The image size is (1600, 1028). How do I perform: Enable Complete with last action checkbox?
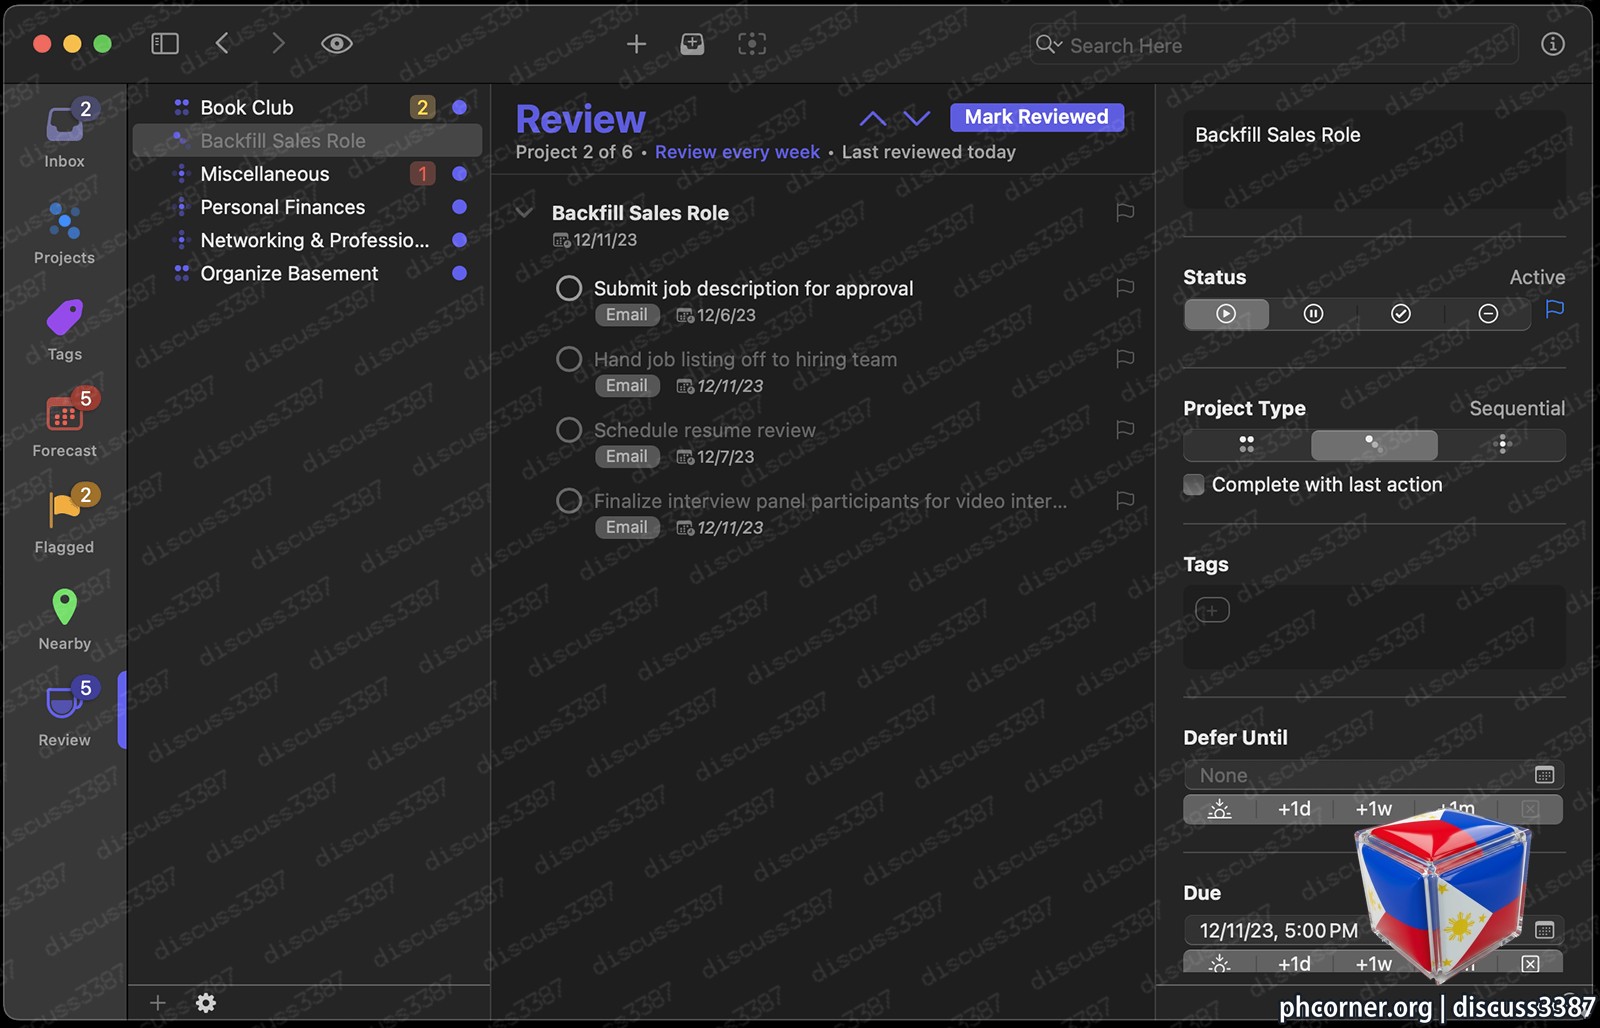[1194, 485]
